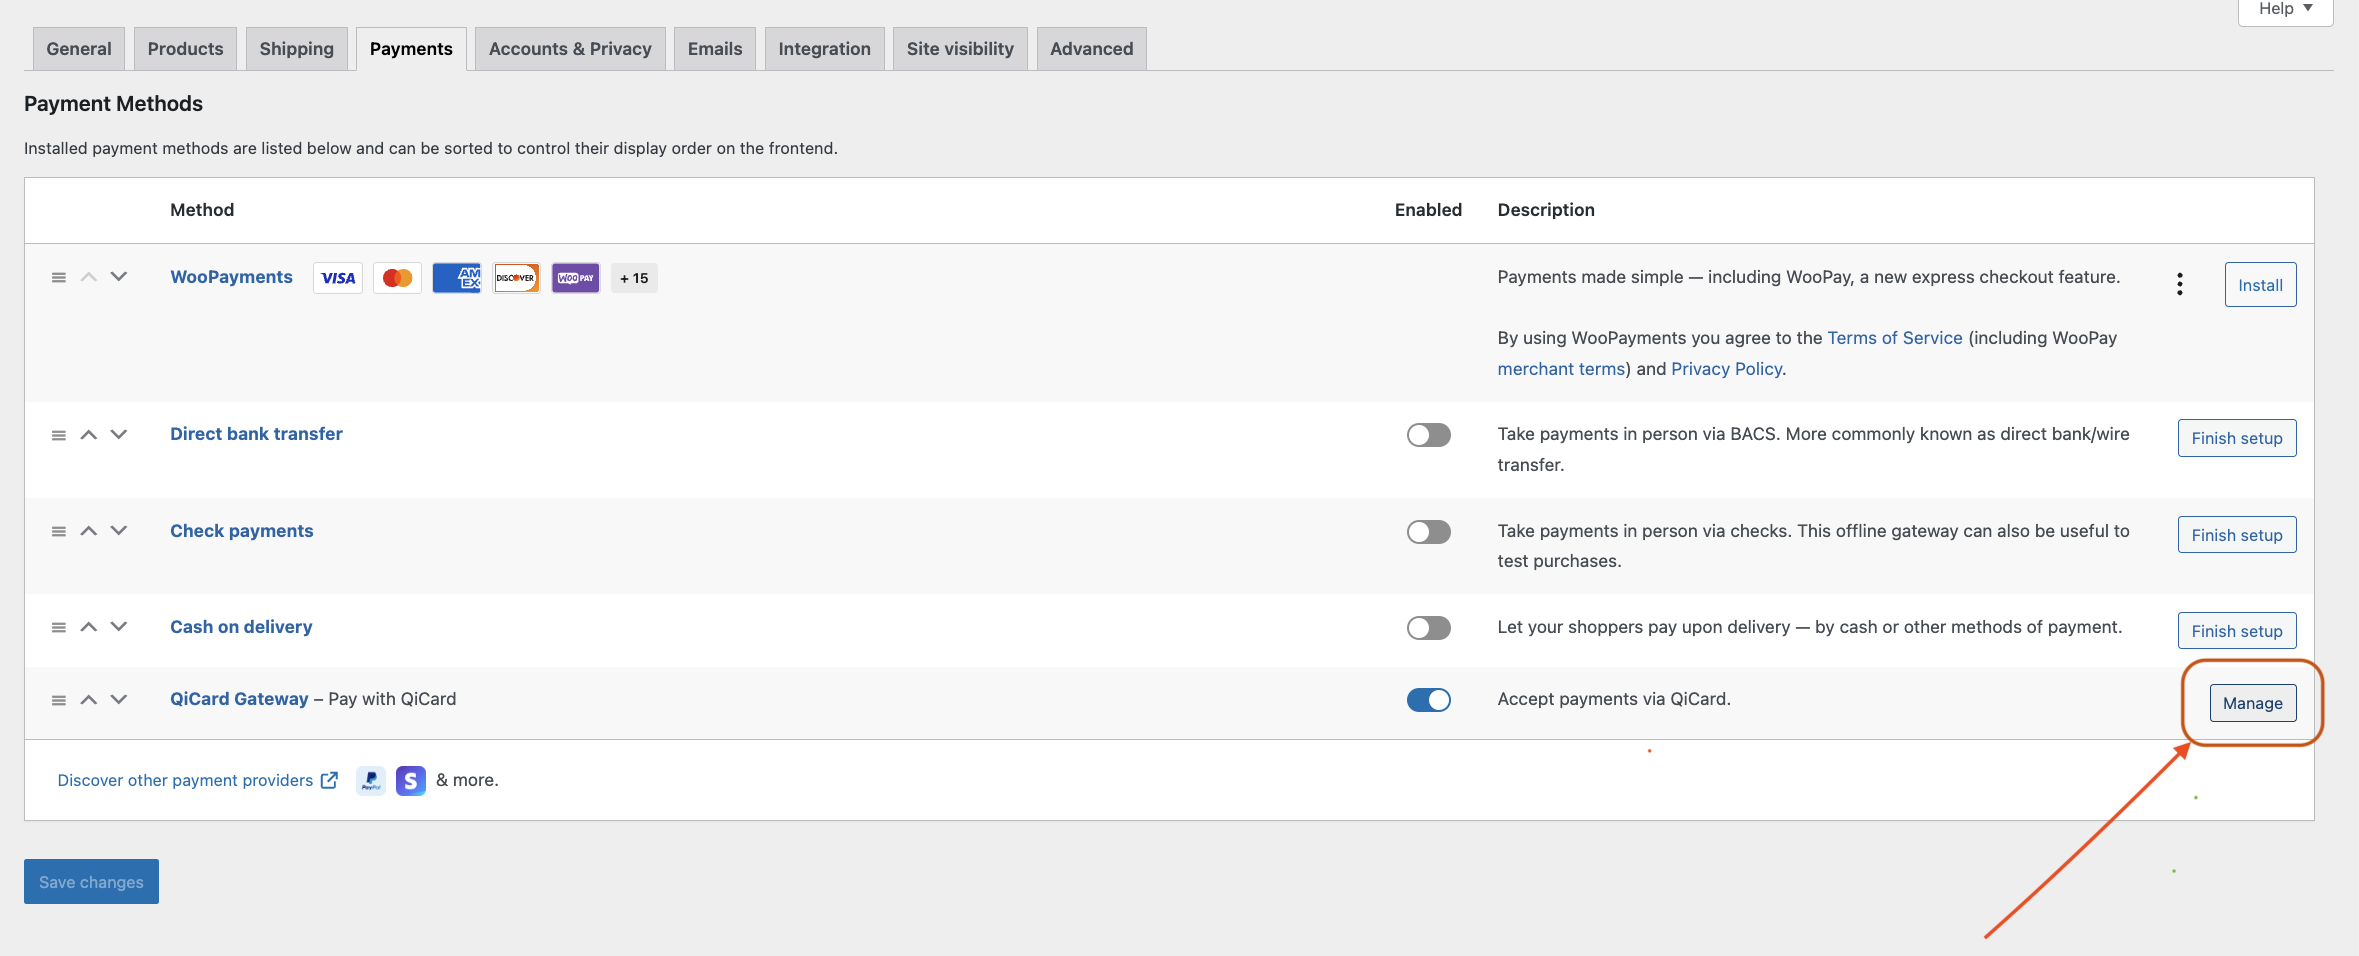Move WooPayments down with the arrow

(x=119, y=277)
